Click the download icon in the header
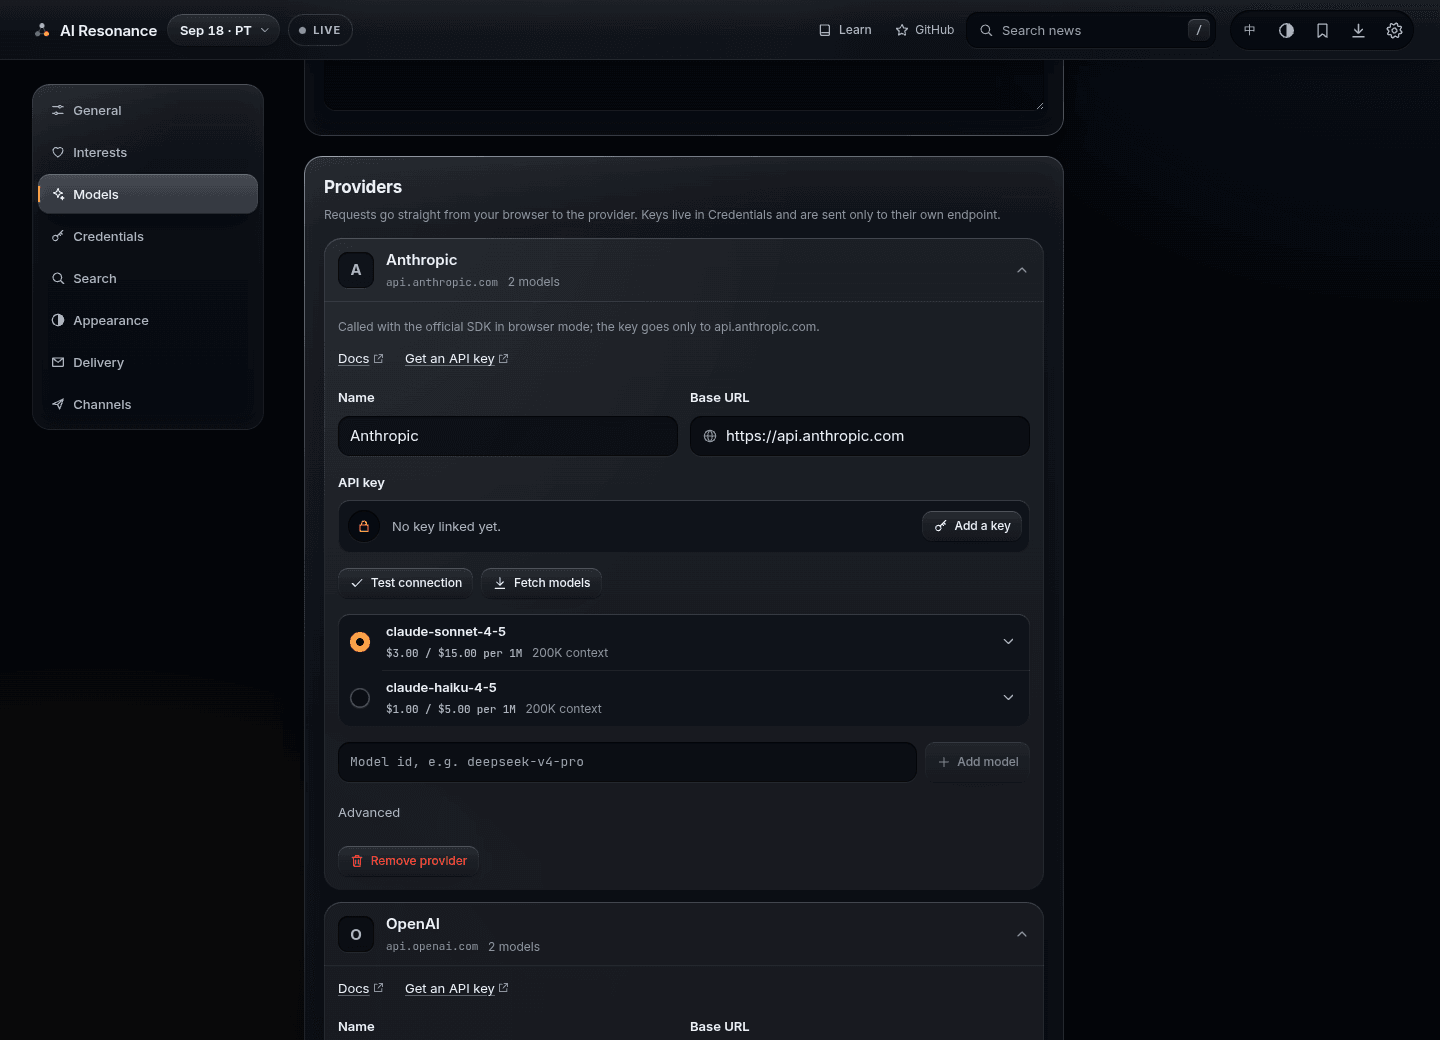 point(1358,30)
